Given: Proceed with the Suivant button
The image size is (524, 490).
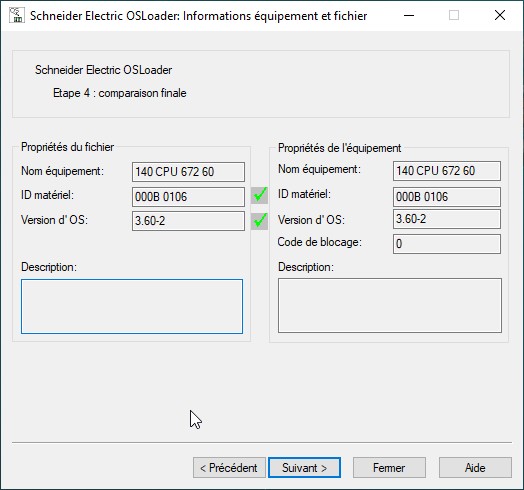Looking at the screenshot, I should [304, 468].
